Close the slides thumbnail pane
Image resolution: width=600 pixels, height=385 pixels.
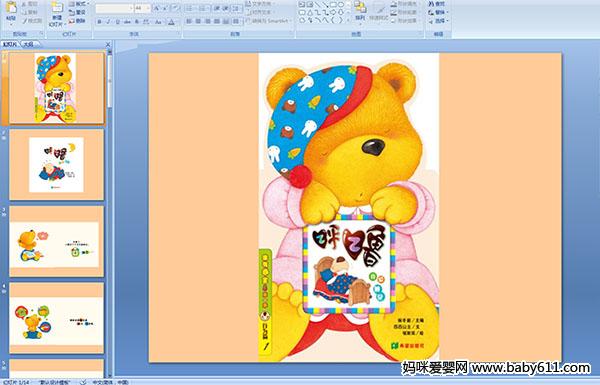coord(108,44)
